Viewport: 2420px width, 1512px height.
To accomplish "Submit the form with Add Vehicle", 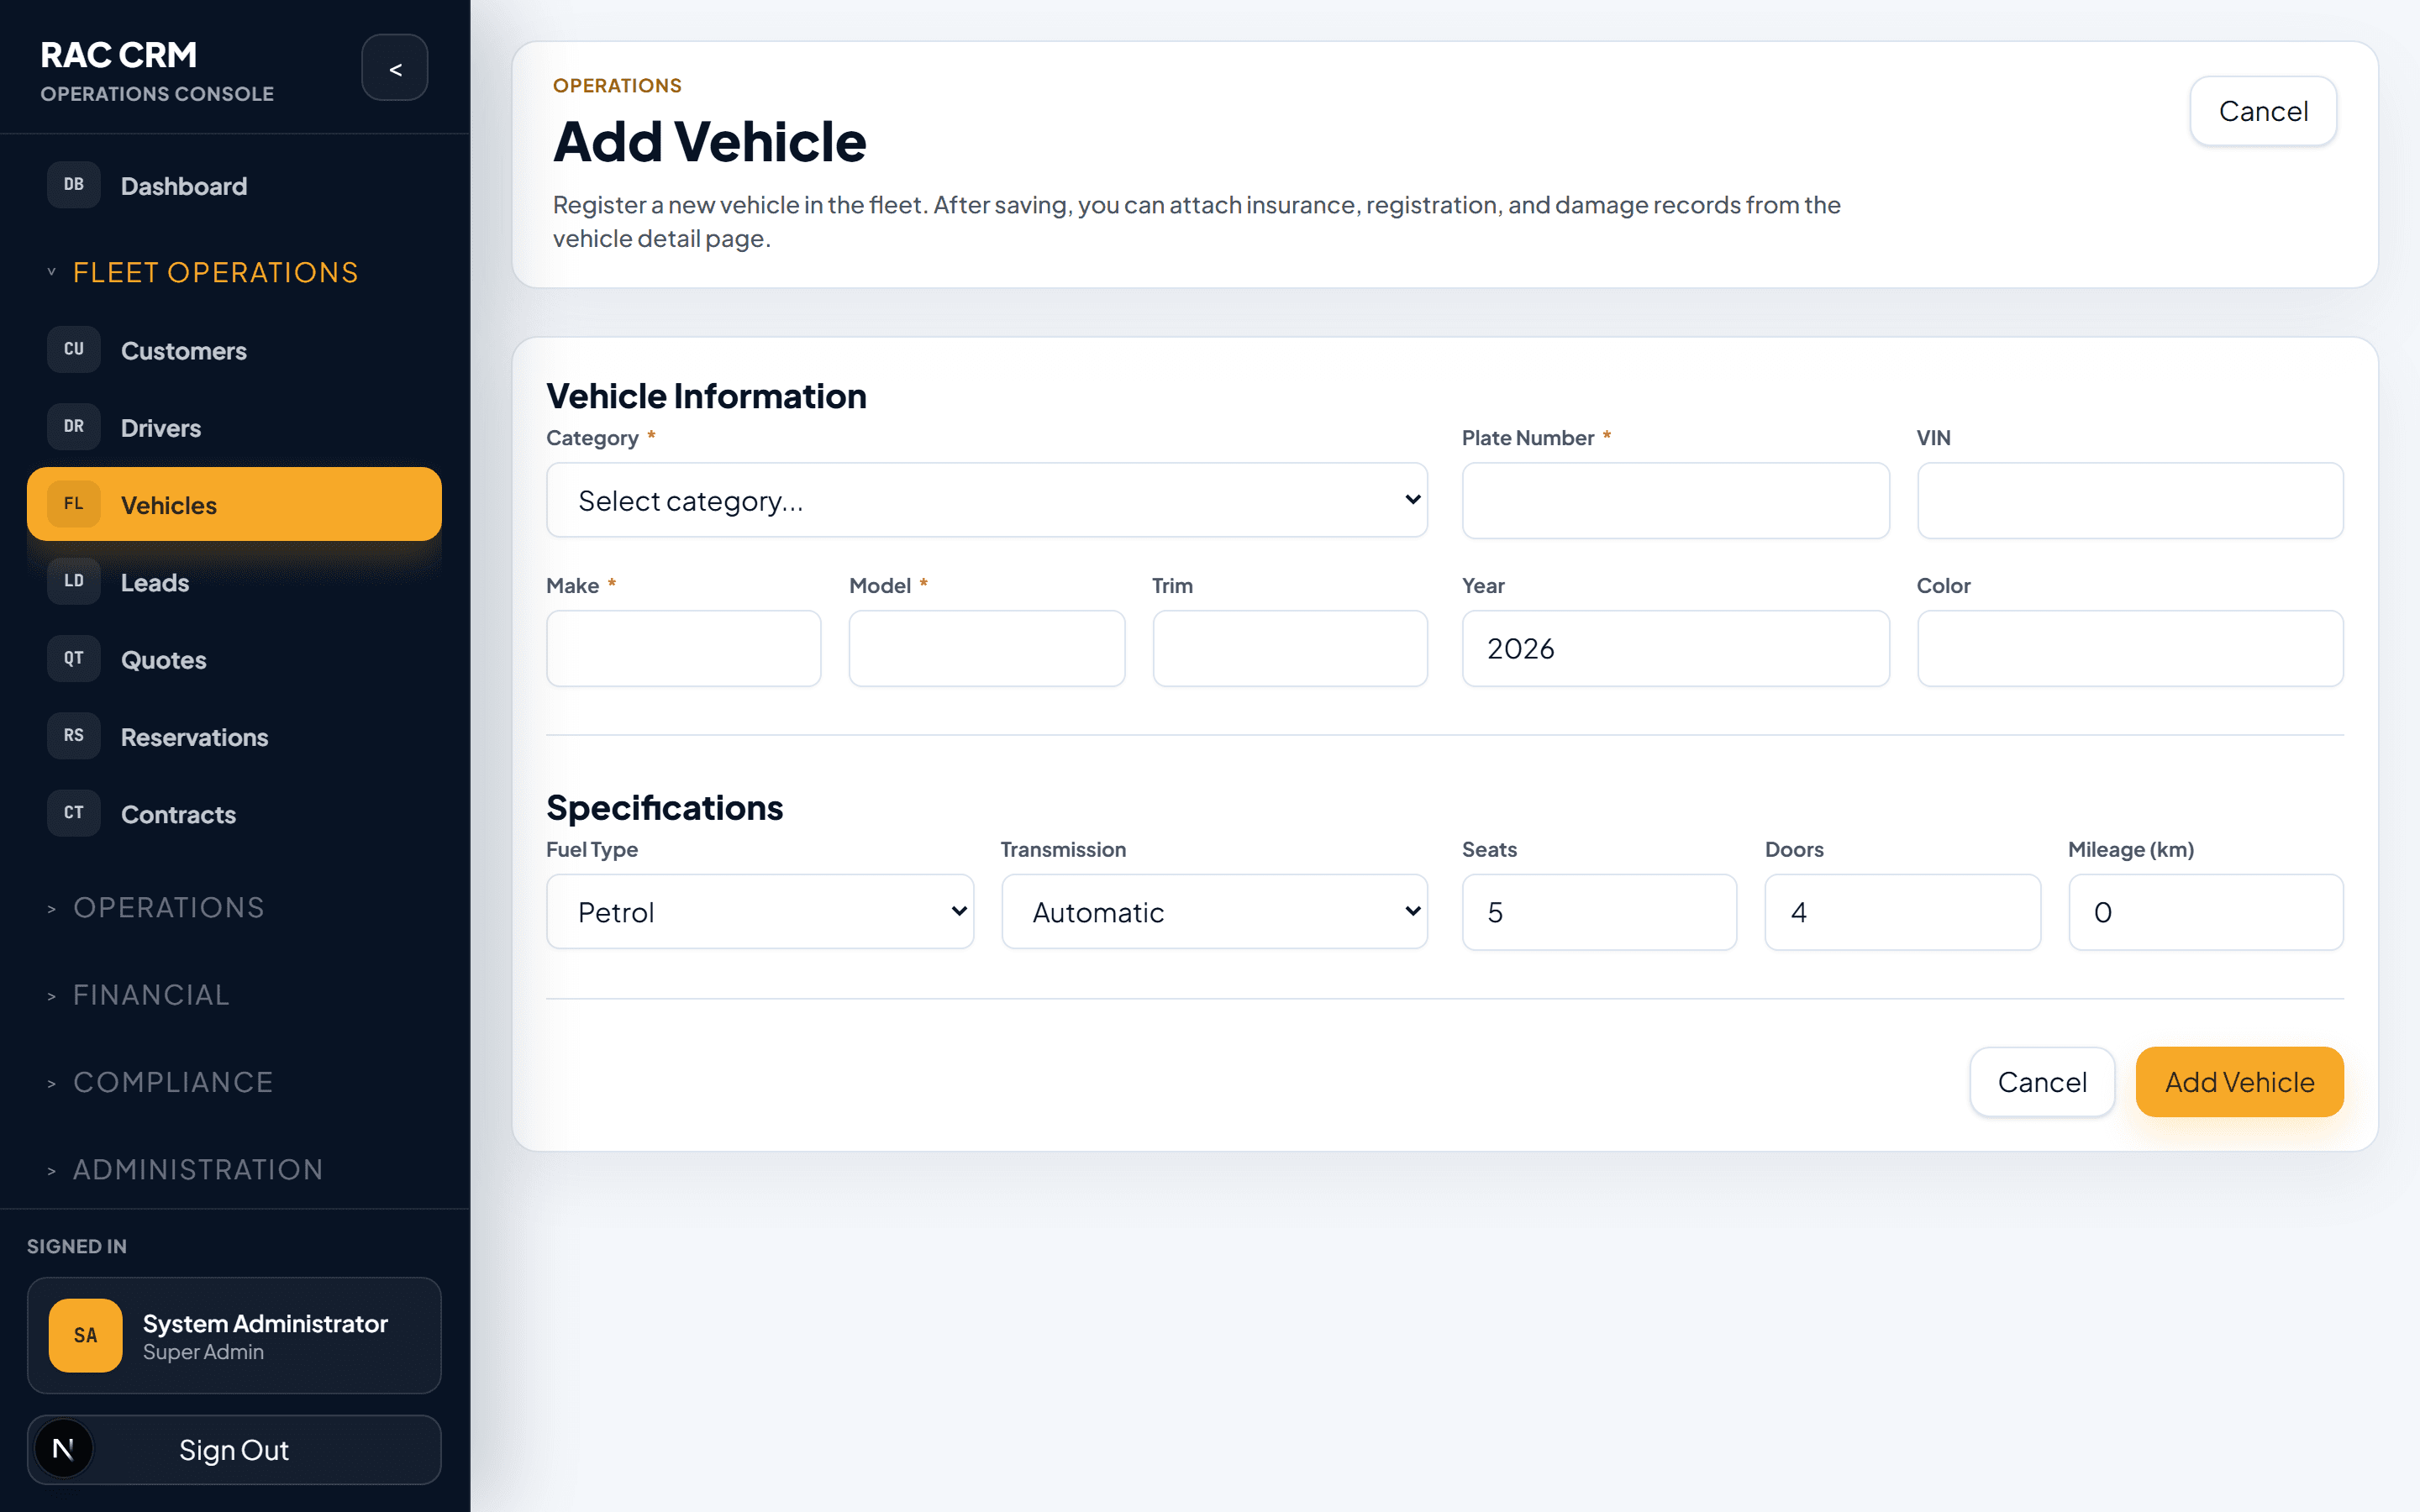I will pyautogui.click(x=2240, y=1082).
